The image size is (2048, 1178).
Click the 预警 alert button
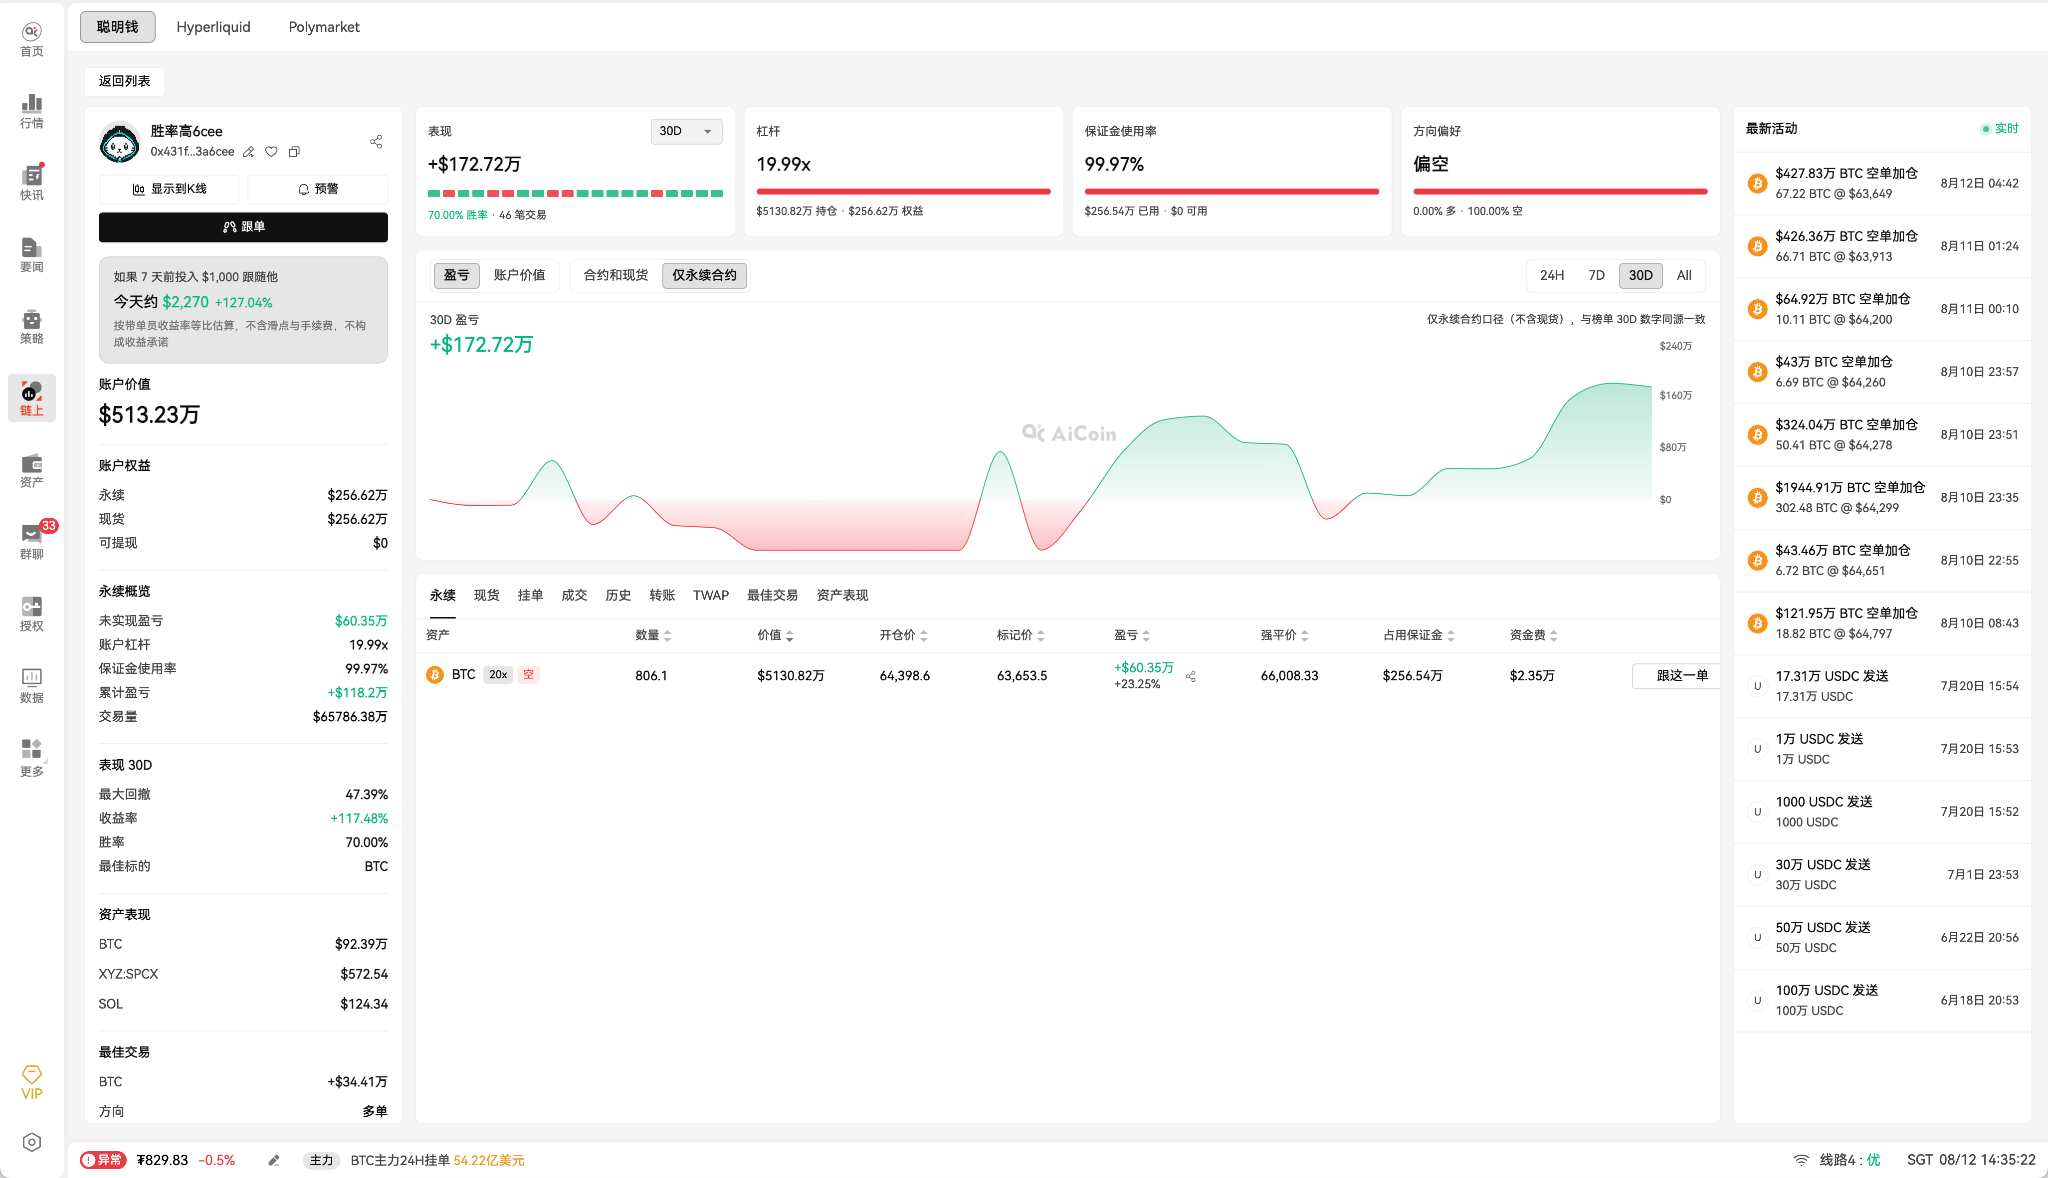pos(318,189)
